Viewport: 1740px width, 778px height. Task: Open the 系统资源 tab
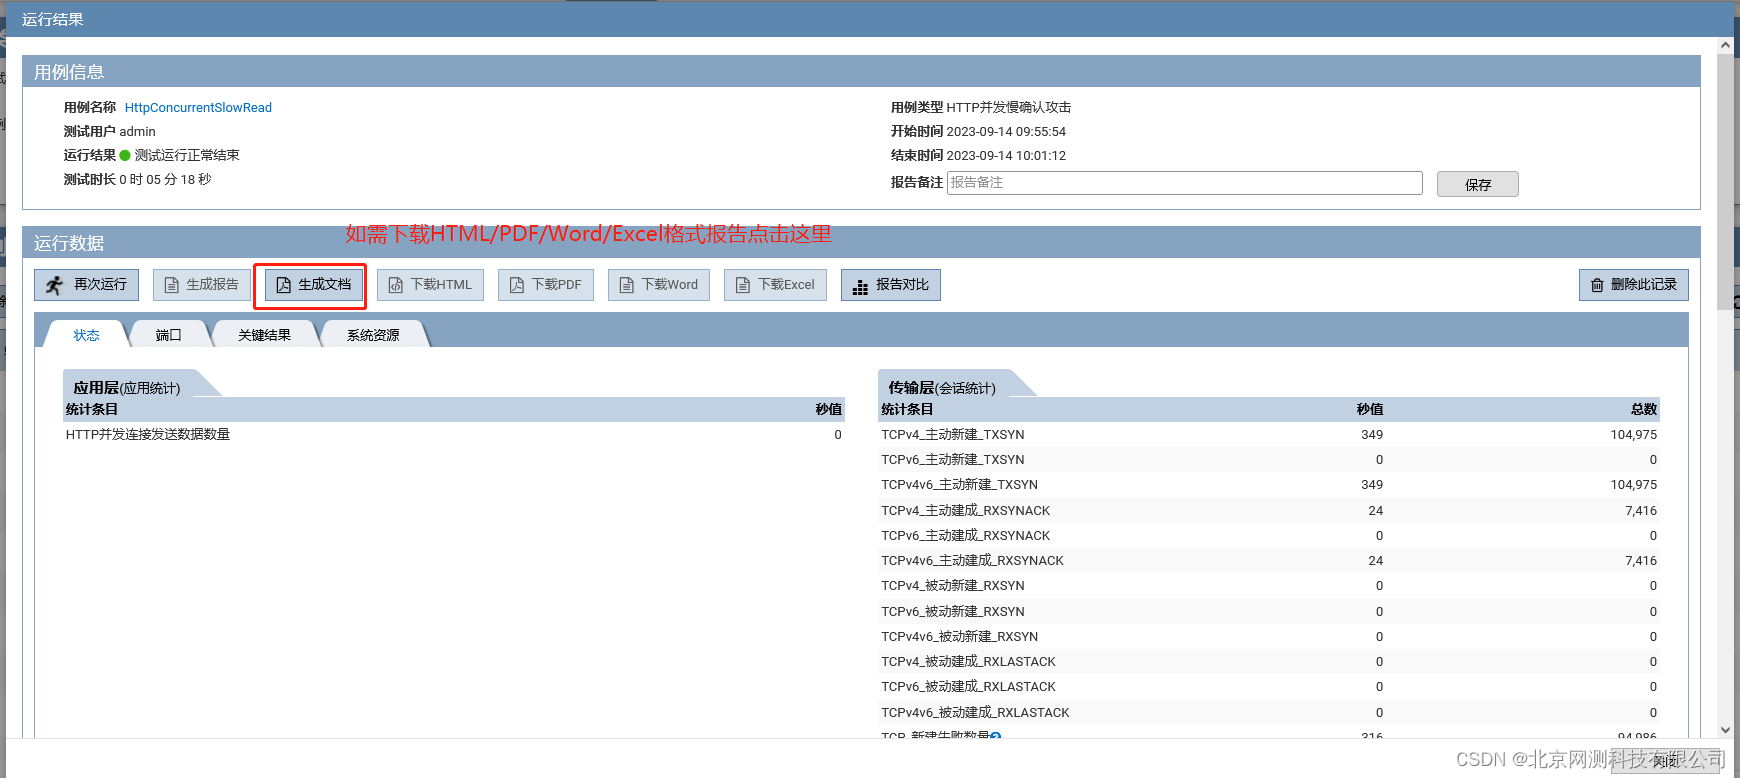[373, 335]
